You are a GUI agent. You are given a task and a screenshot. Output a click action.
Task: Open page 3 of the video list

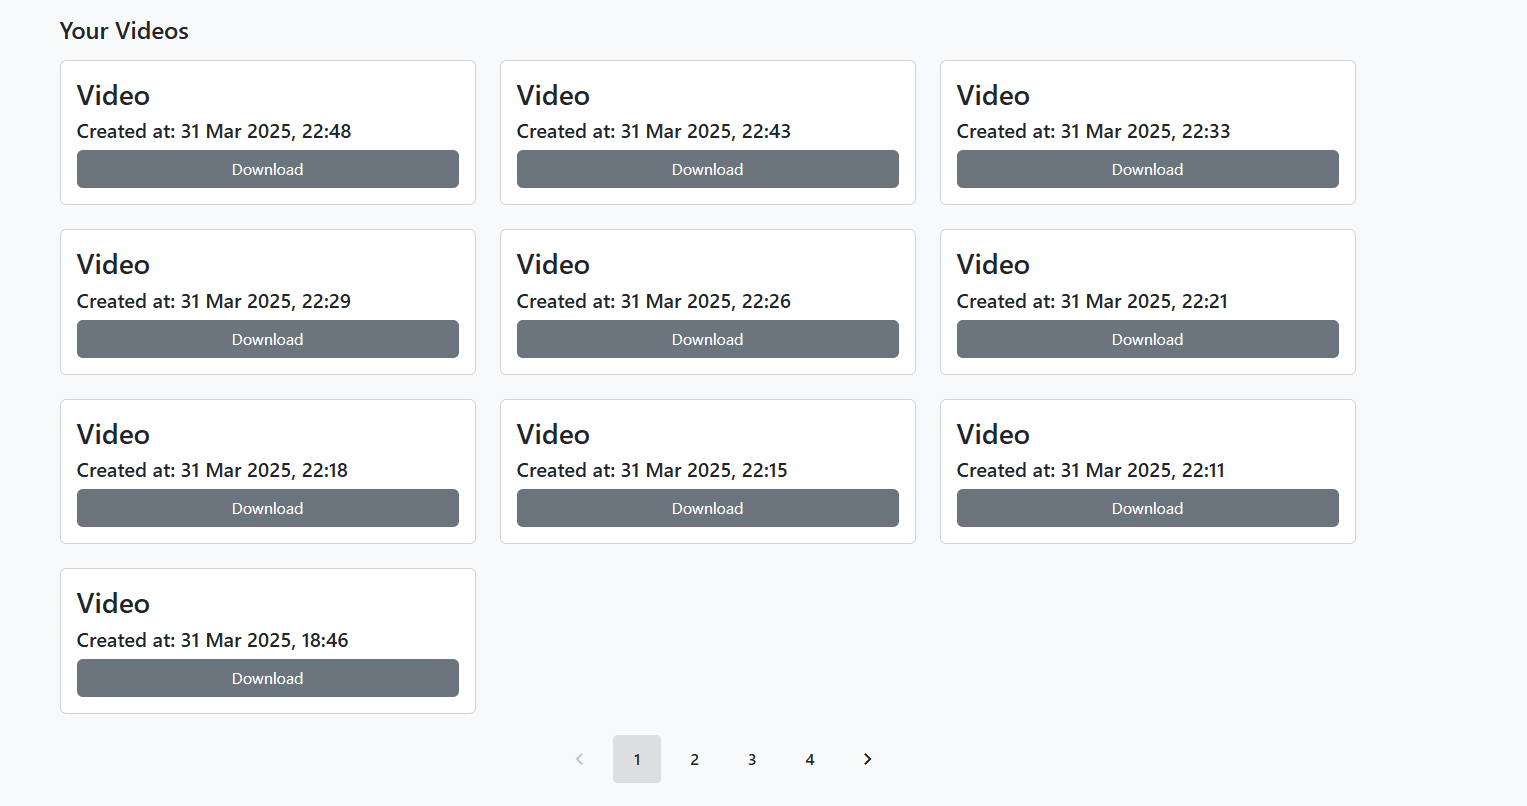752,759
